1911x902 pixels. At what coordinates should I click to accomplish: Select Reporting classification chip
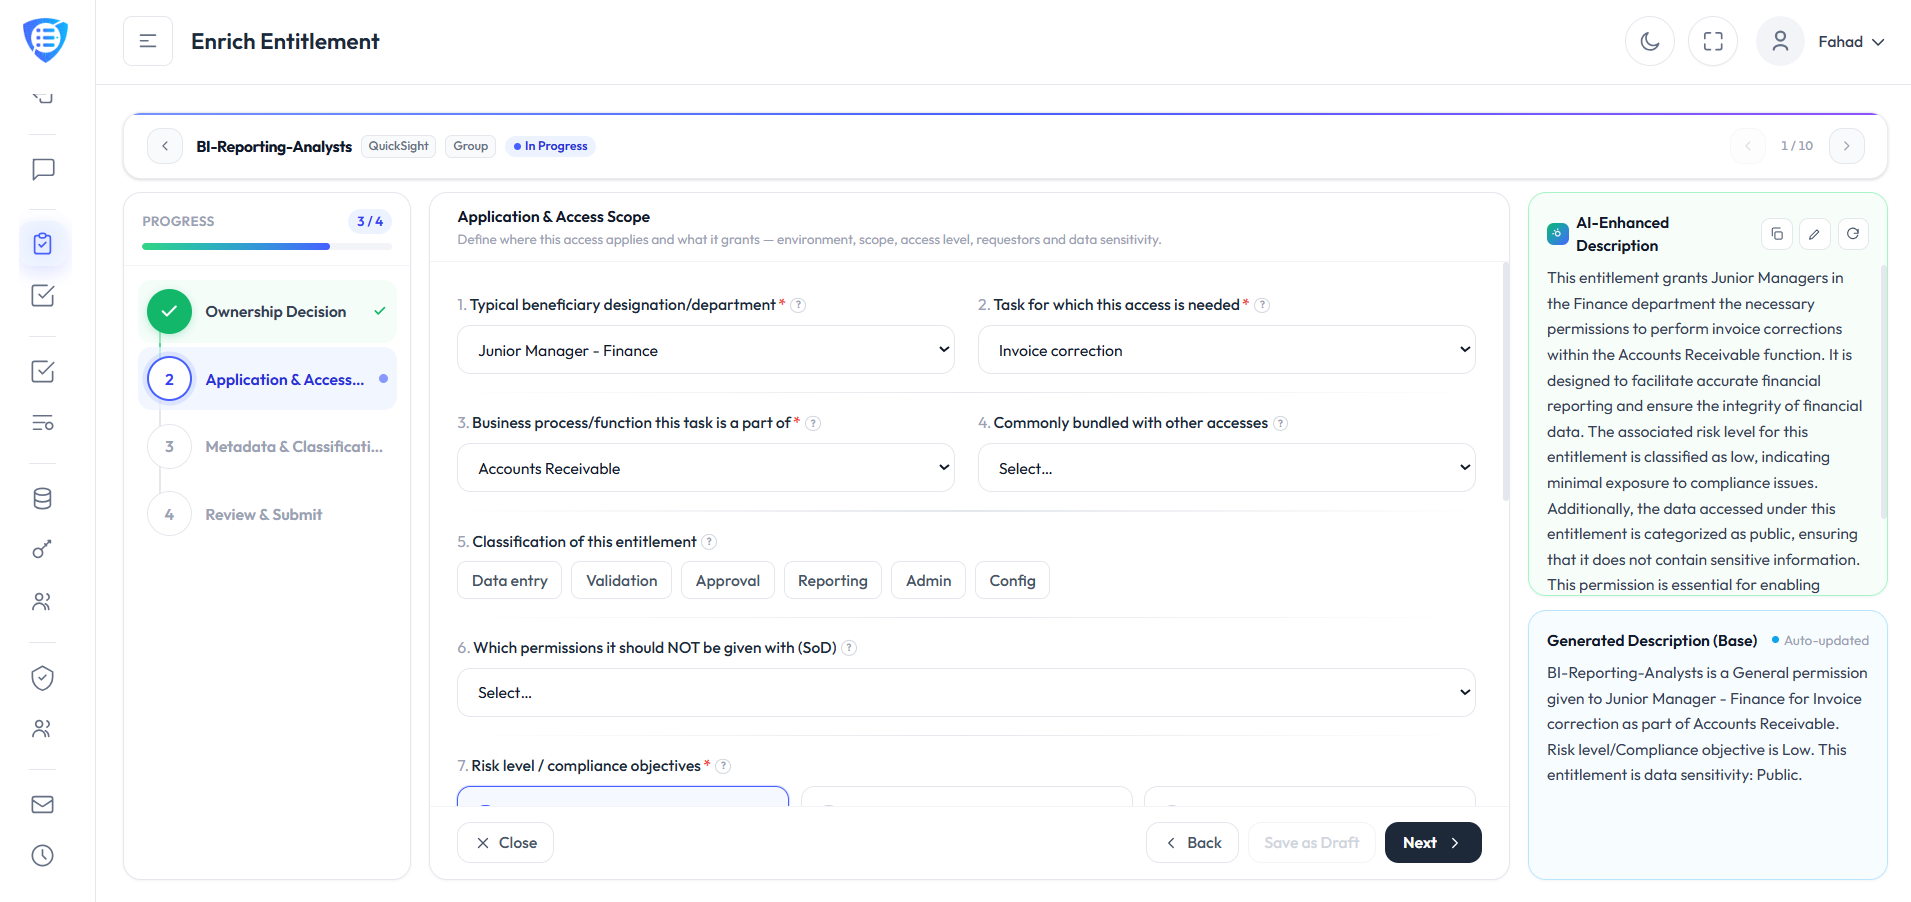click(833, 581)
